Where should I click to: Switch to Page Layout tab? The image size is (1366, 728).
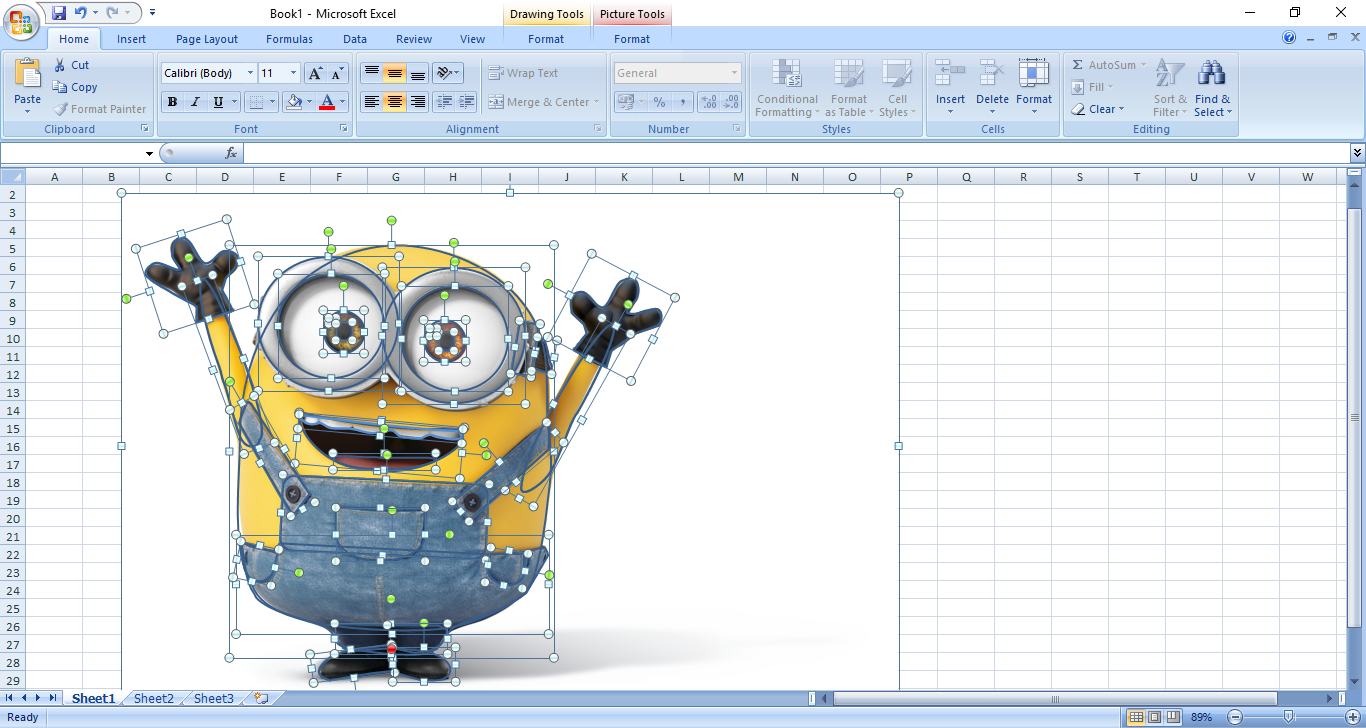pyautogui.click(x=207, y=39)
